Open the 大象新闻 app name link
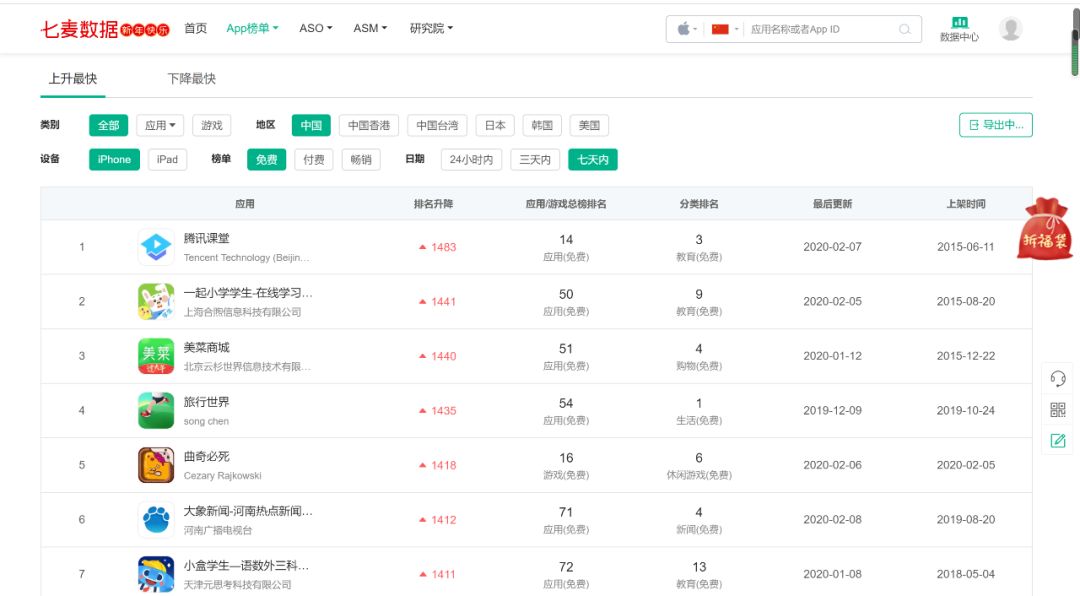Image resolution: width=1080 pixels, height=596 pixels. [x=248, y=511]
